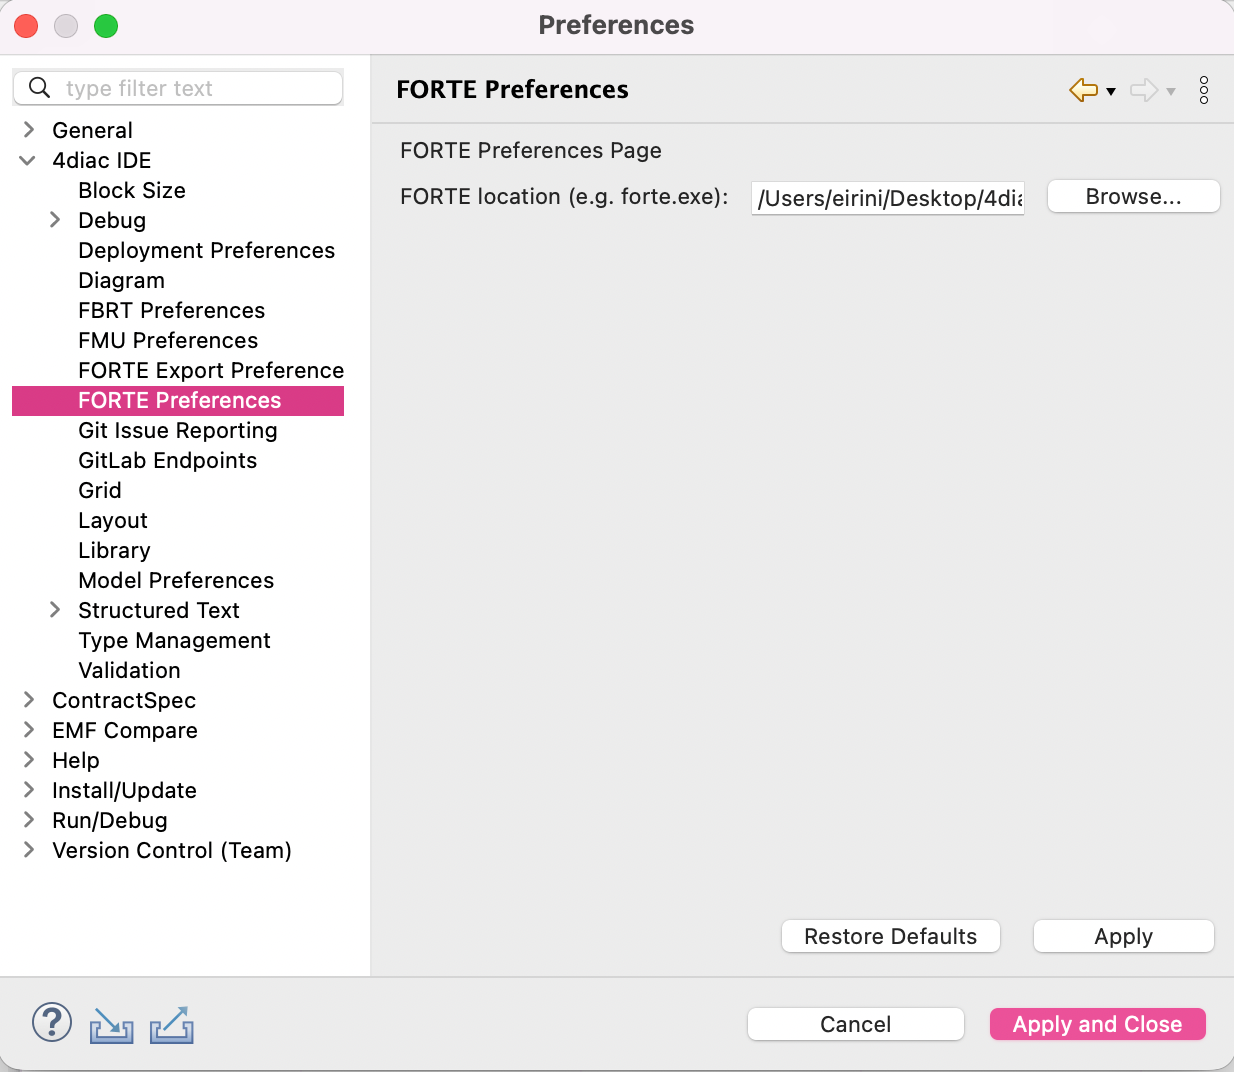Expand the ContractSpec category
Image resolution: width=1234 pixels, height=1072 pixels.
click(29, 700)
